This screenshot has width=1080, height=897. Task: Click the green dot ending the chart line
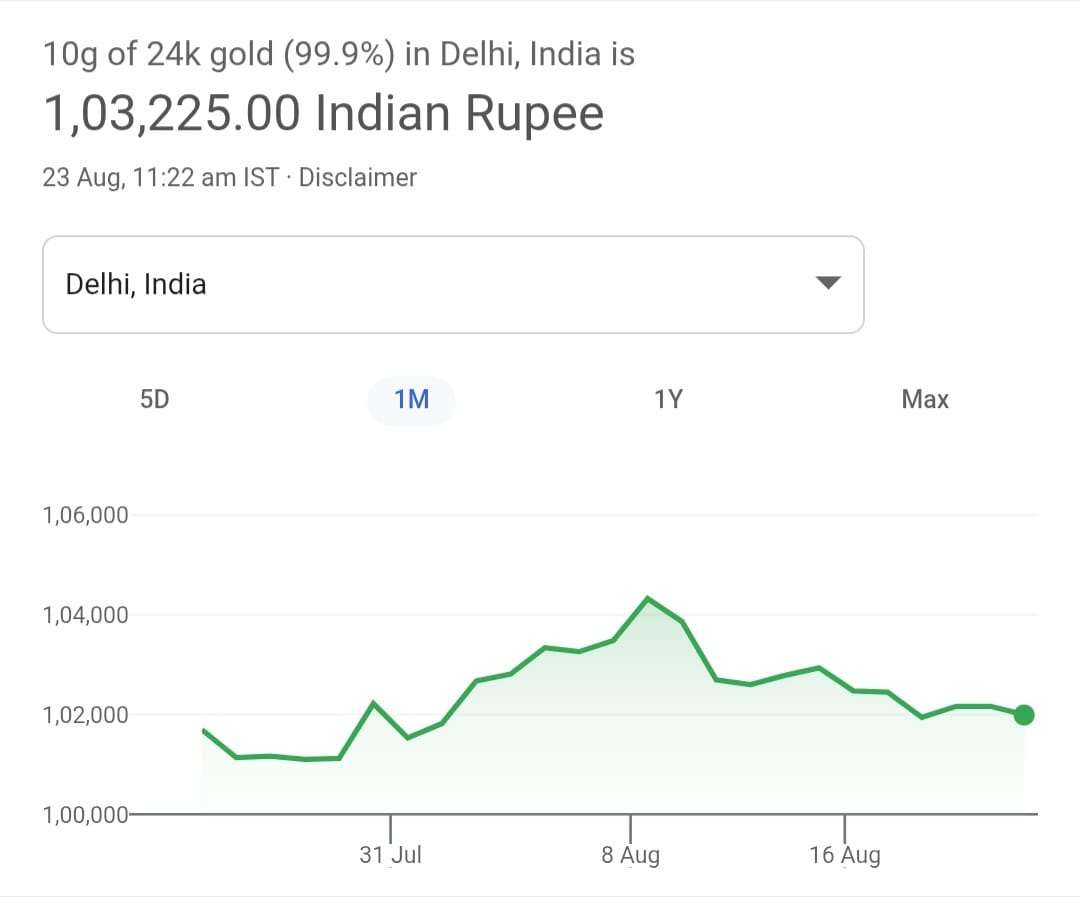(1024, 715)
